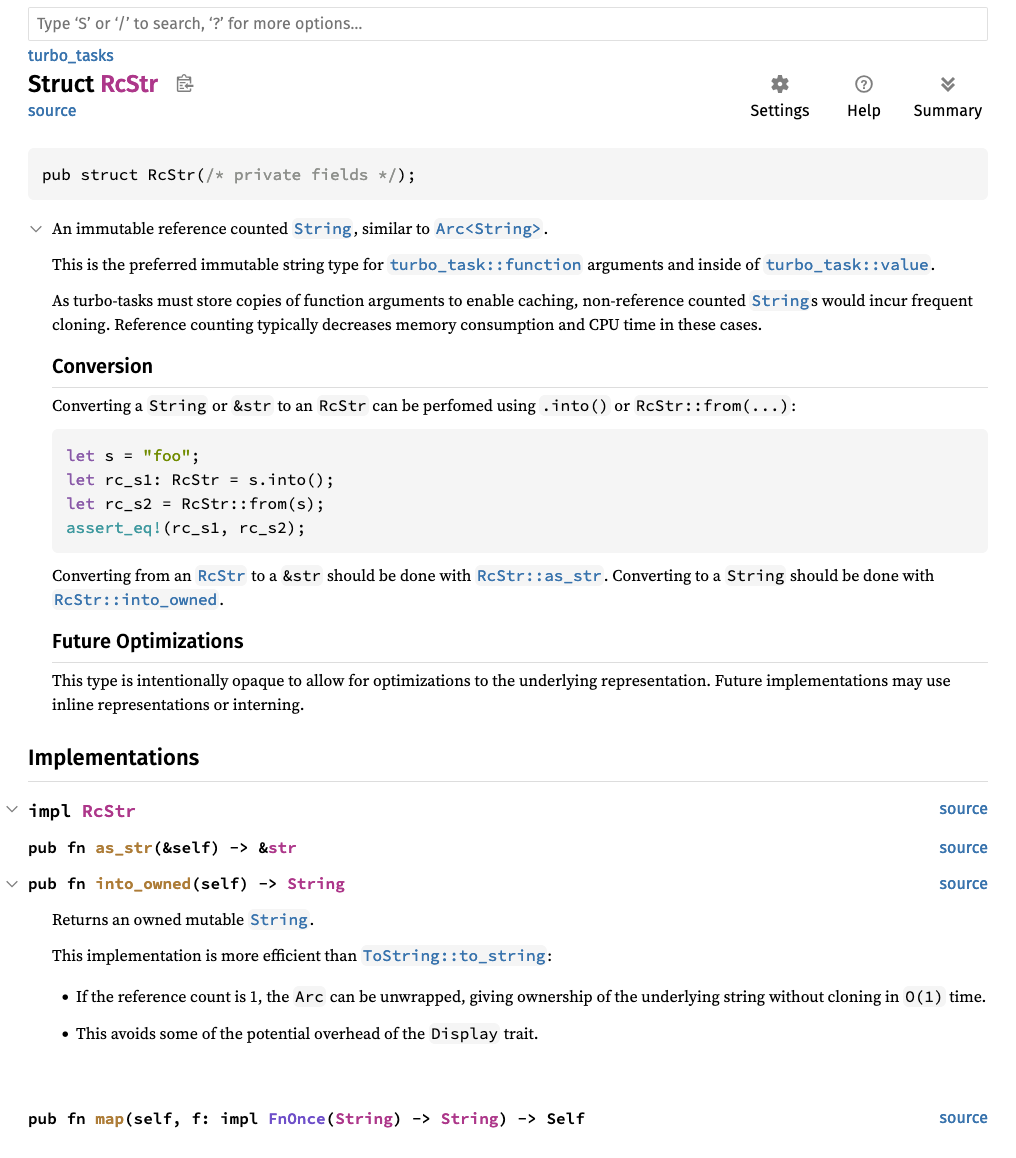
Task: Click the RcStr::as_str conversion link
Action: [x=539, y=575]
